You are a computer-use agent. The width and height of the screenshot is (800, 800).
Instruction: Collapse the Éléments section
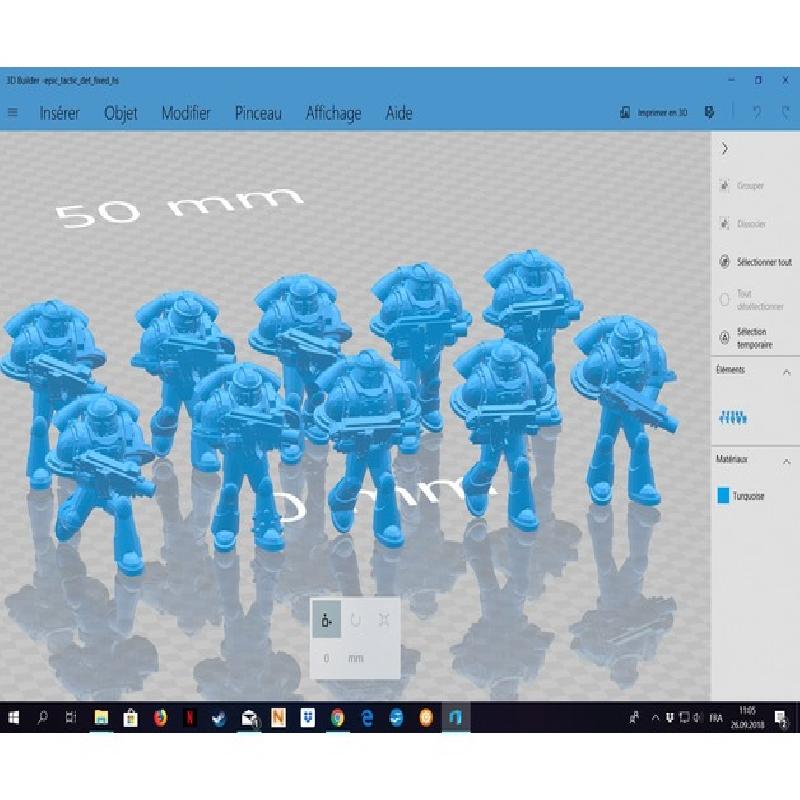(x=787, y=372)
